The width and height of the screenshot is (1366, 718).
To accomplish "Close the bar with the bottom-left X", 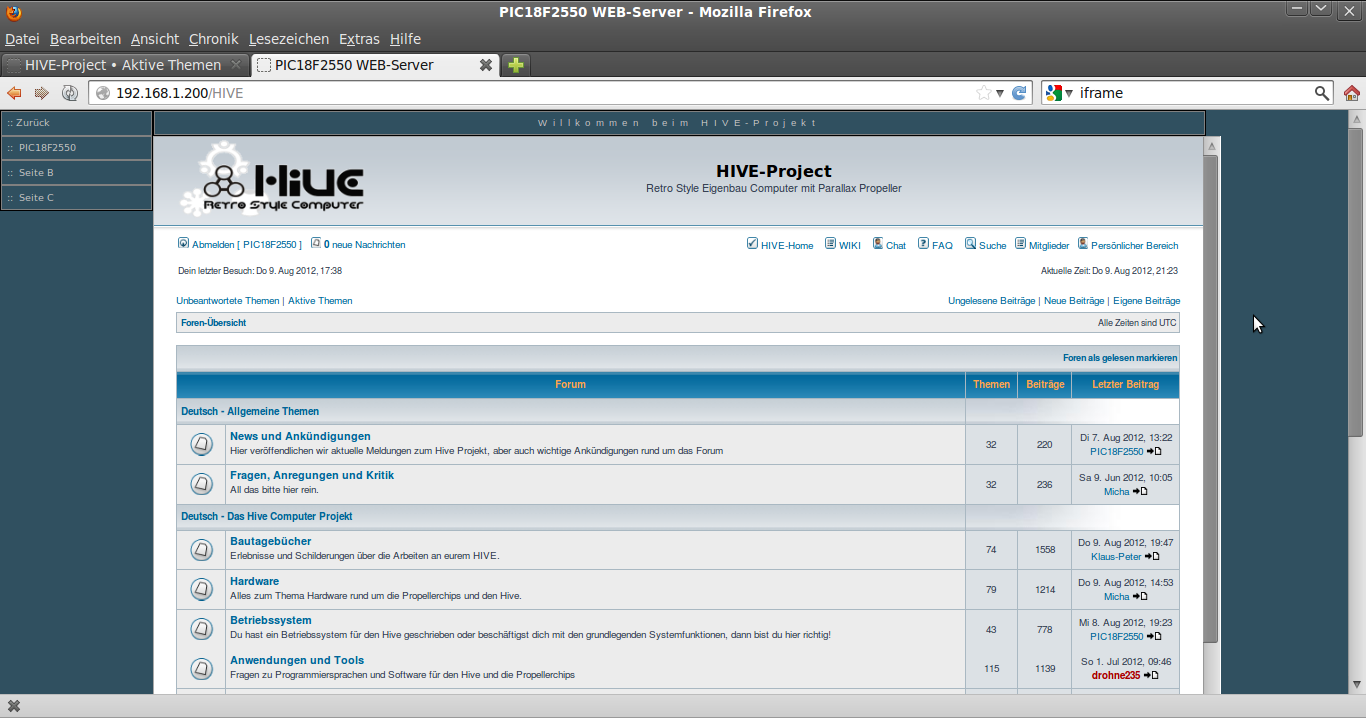I will [14, 705].
